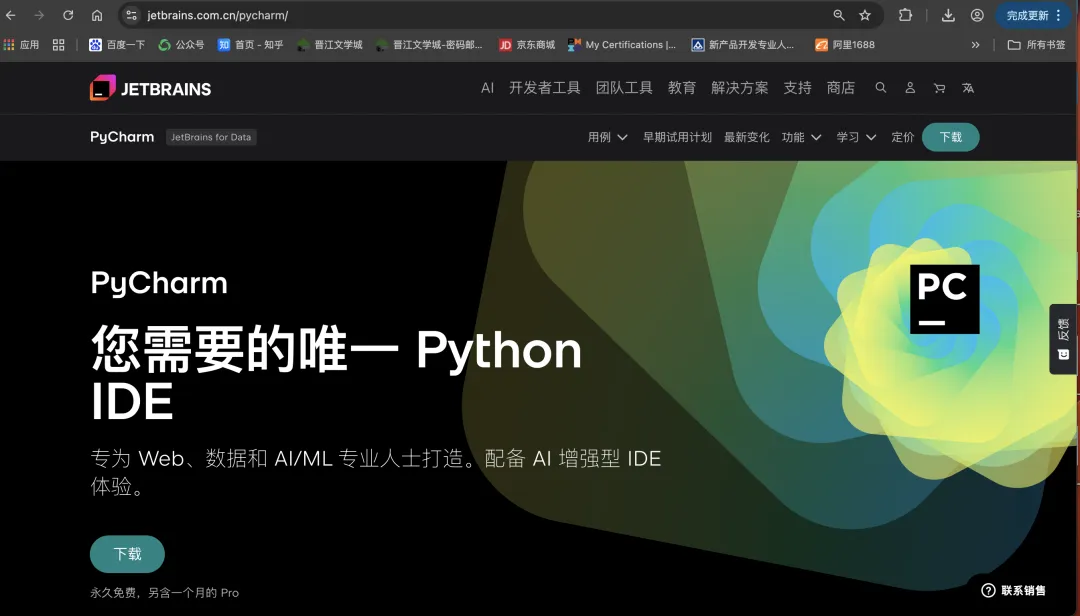Click the 完成更新 button

click(x=1034, y=15)
